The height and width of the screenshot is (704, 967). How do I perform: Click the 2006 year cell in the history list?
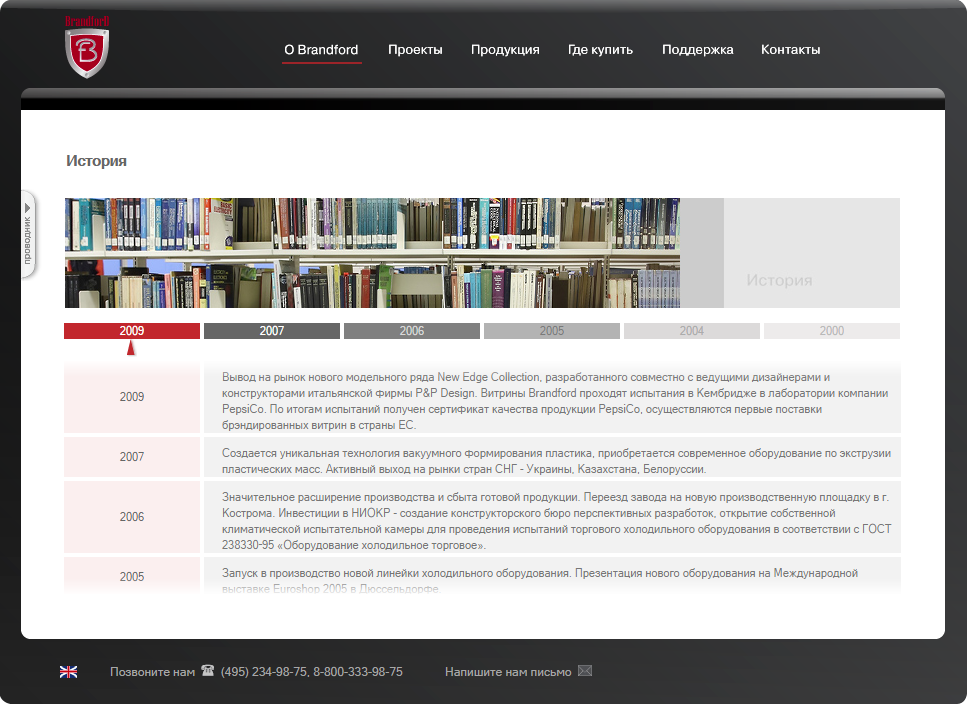click(132, 517)
